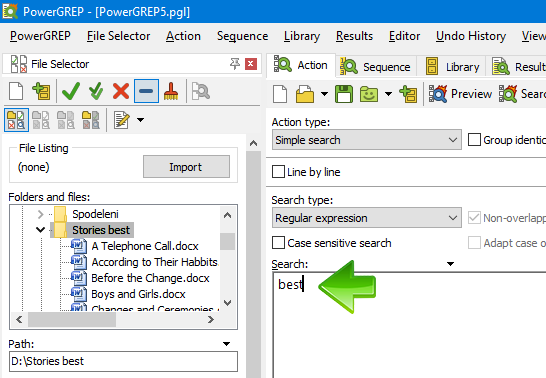Screen dimensions: 546x378
Task: Switch to the Sequence tab
Action: (x=376, y=66)
